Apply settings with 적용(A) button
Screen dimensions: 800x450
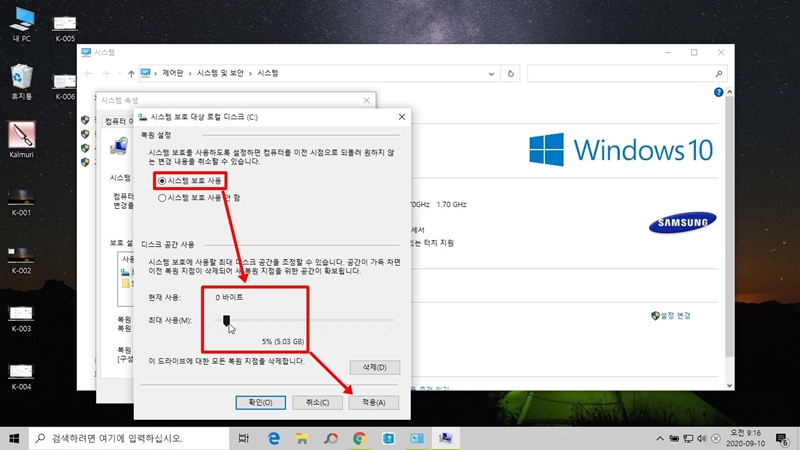tap(374, 403)
